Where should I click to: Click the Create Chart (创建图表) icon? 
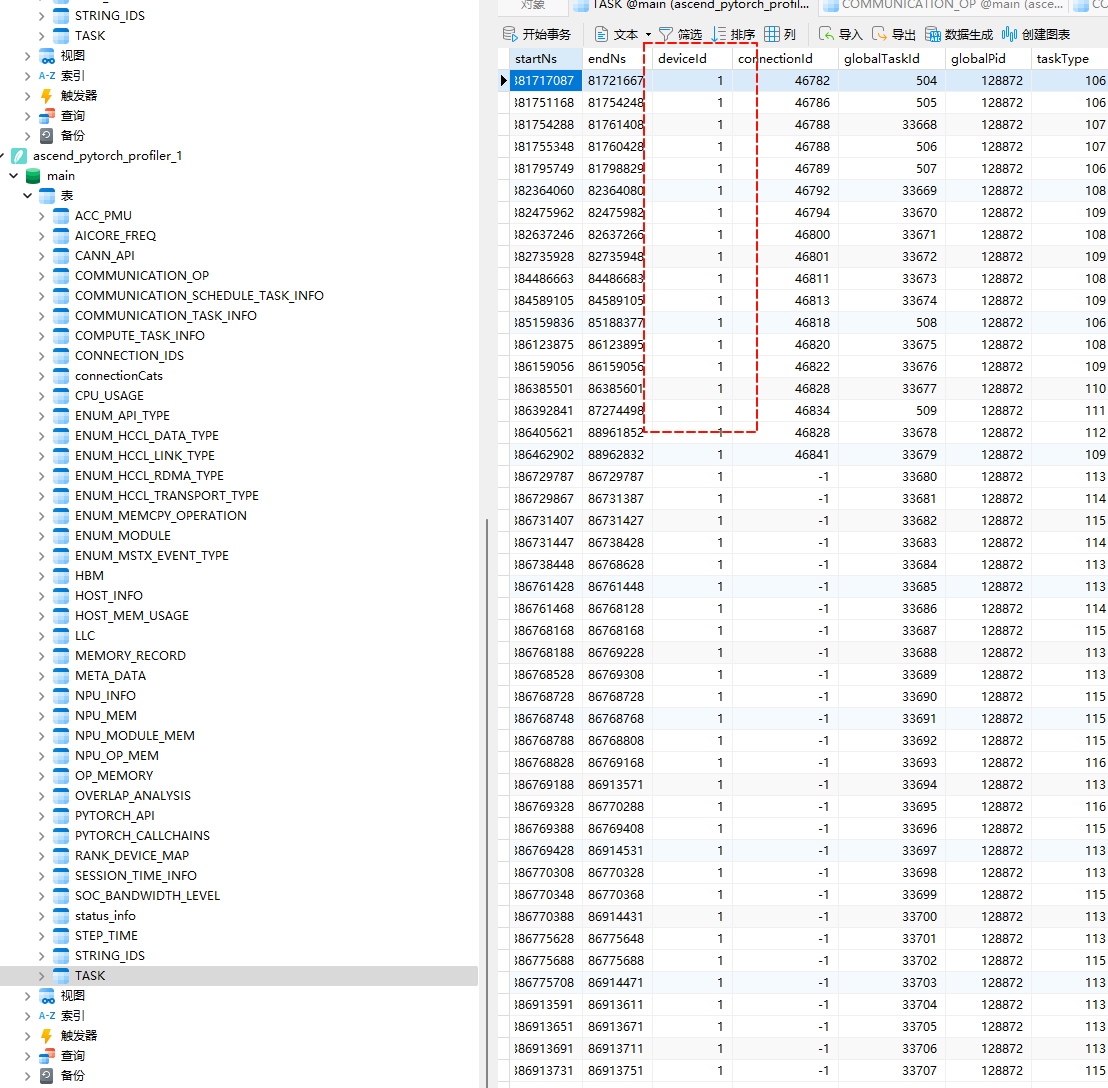click(x=1010, y=34)
